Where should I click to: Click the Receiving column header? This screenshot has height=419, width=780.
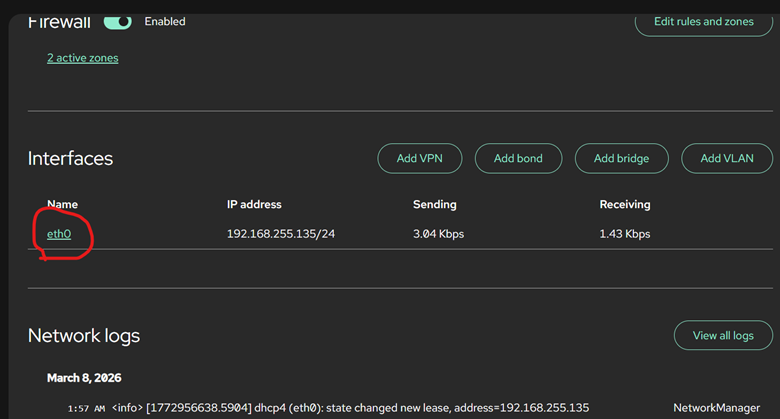[x=625, y=205]
